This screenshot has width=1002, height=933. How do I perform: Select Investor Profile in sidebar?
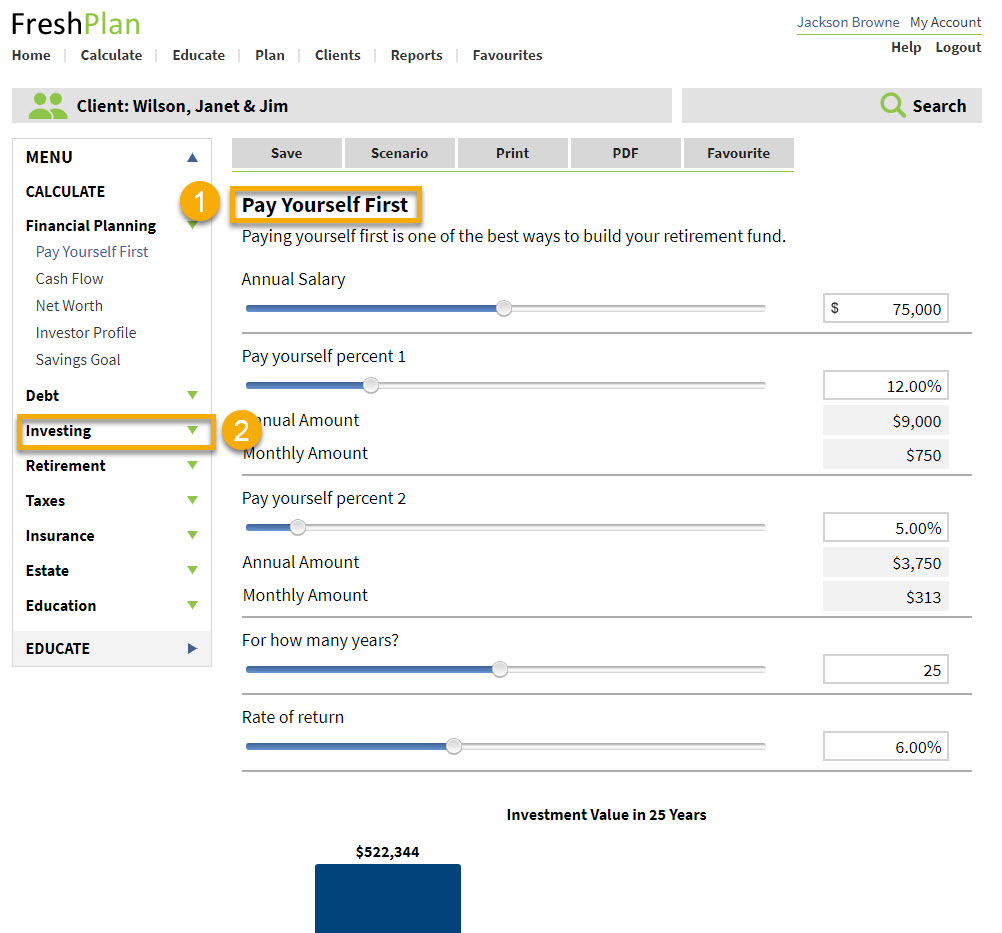tap(86, 333)
